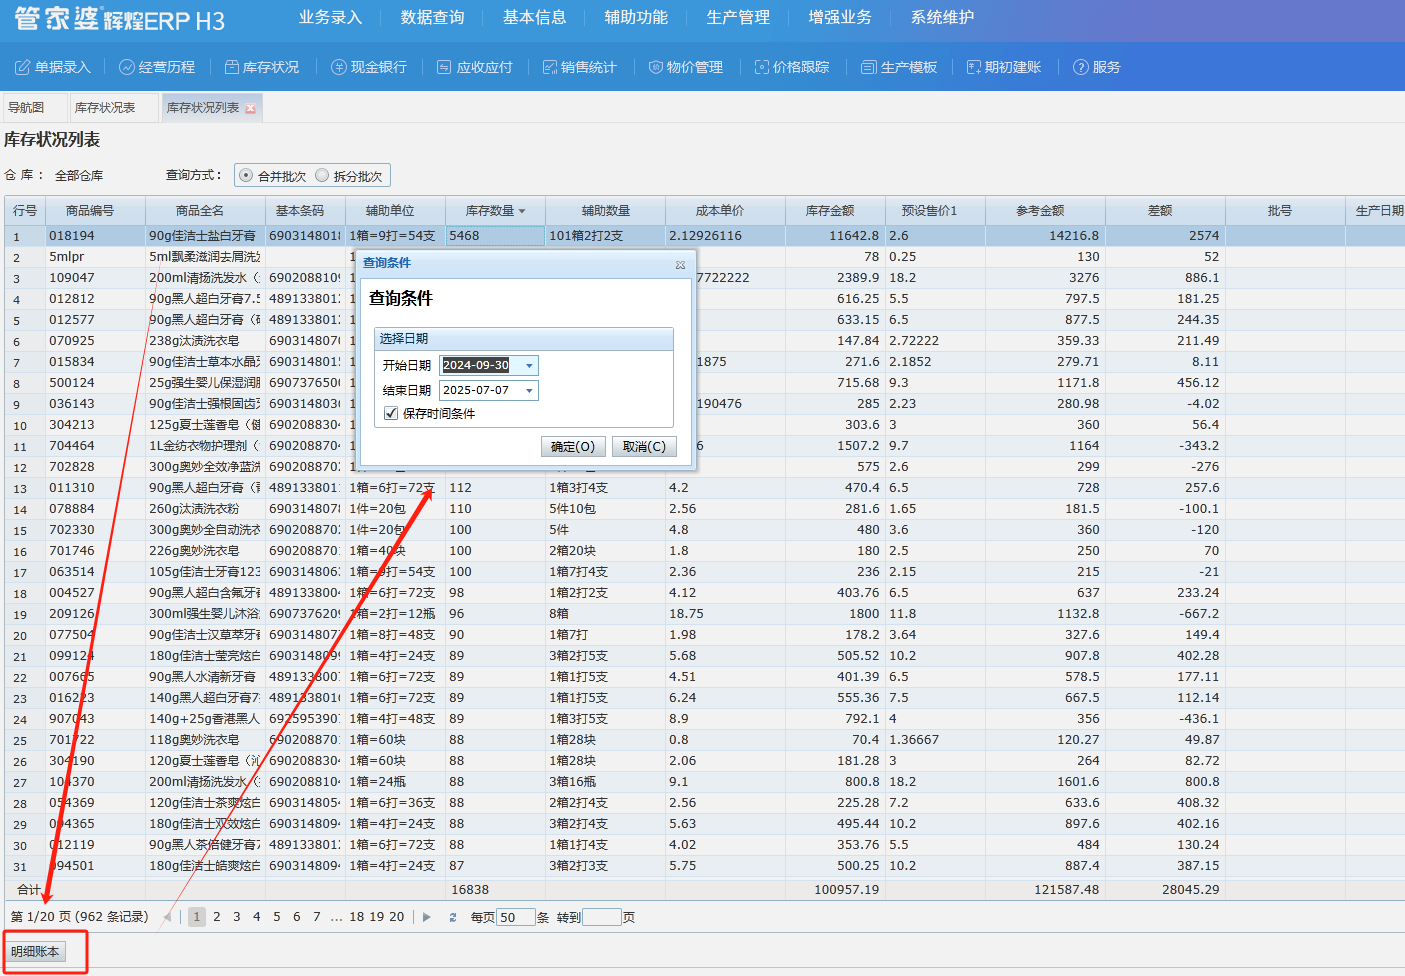Click product code 109047

72,278
